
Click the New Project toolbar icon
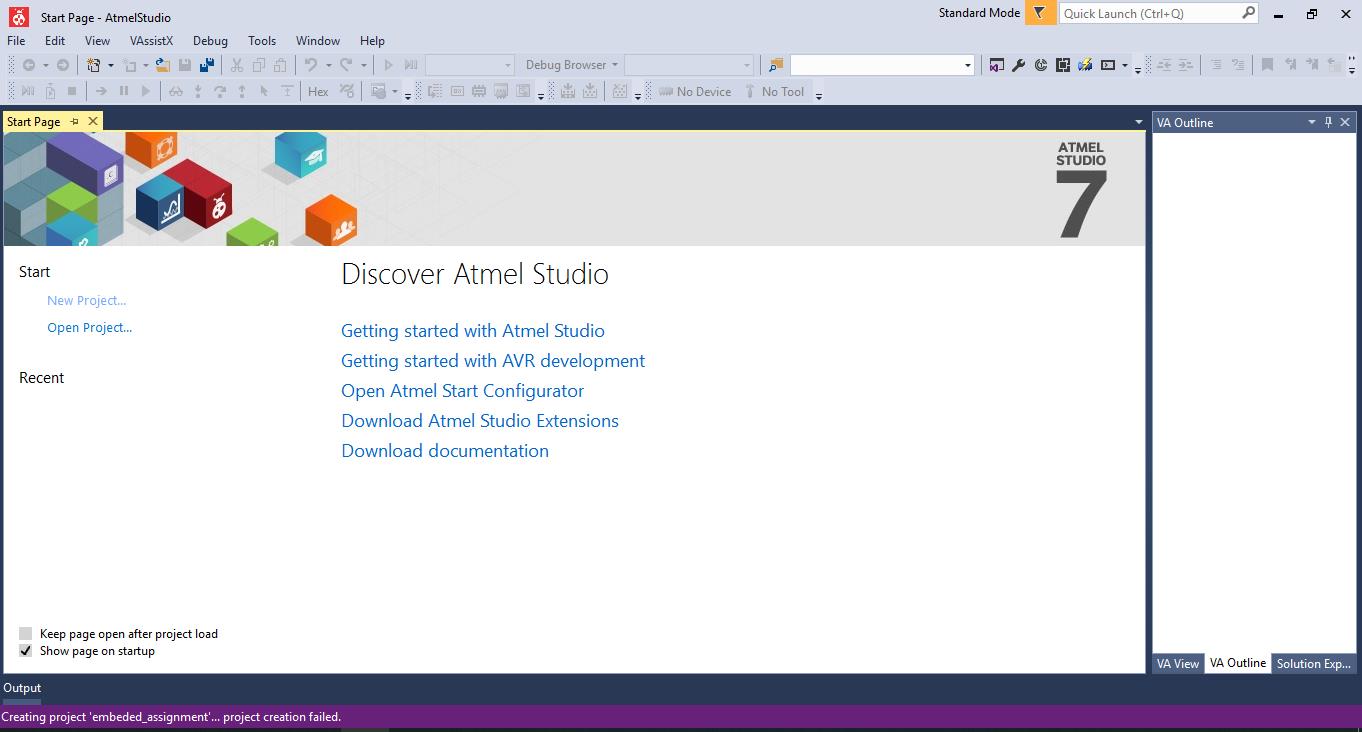[x=94, y=65]
